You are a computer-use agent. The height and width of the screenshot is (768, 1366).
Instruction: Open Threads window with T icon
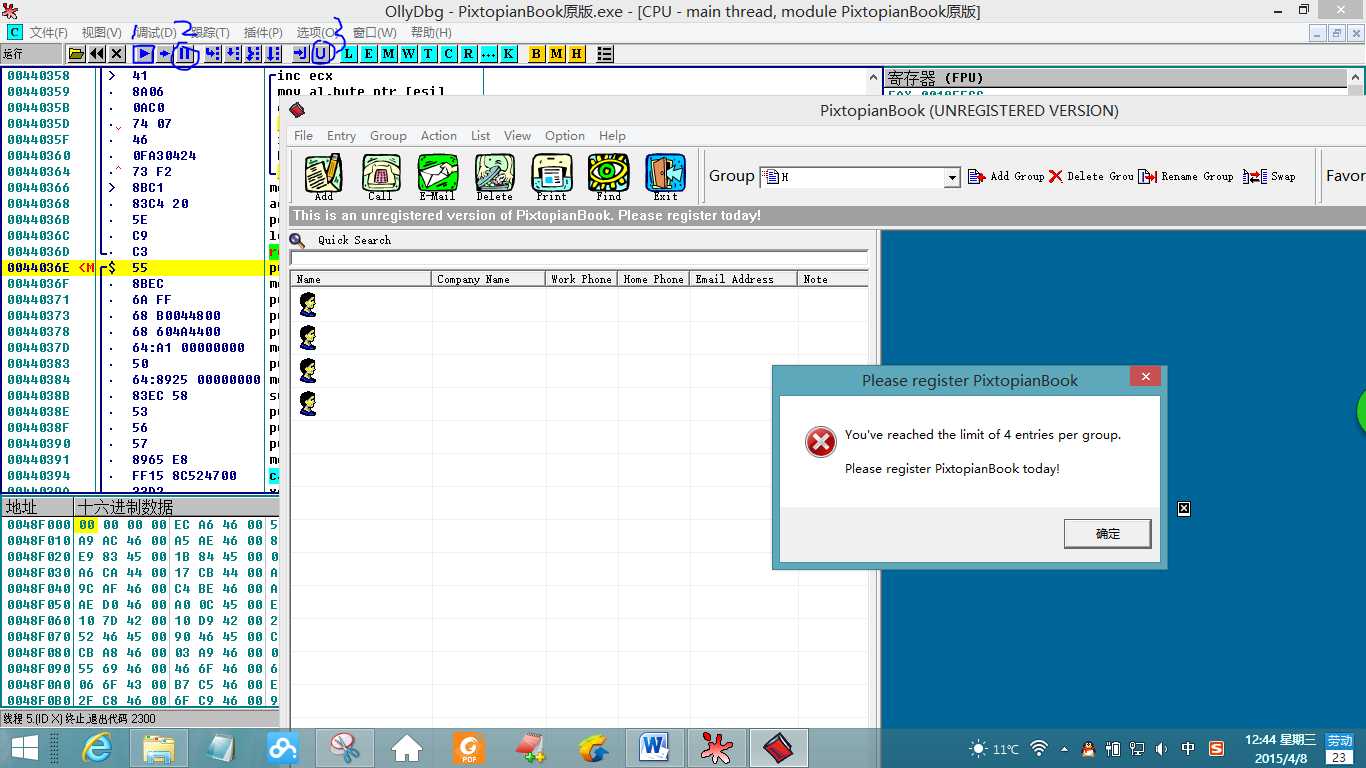(428, 54)
